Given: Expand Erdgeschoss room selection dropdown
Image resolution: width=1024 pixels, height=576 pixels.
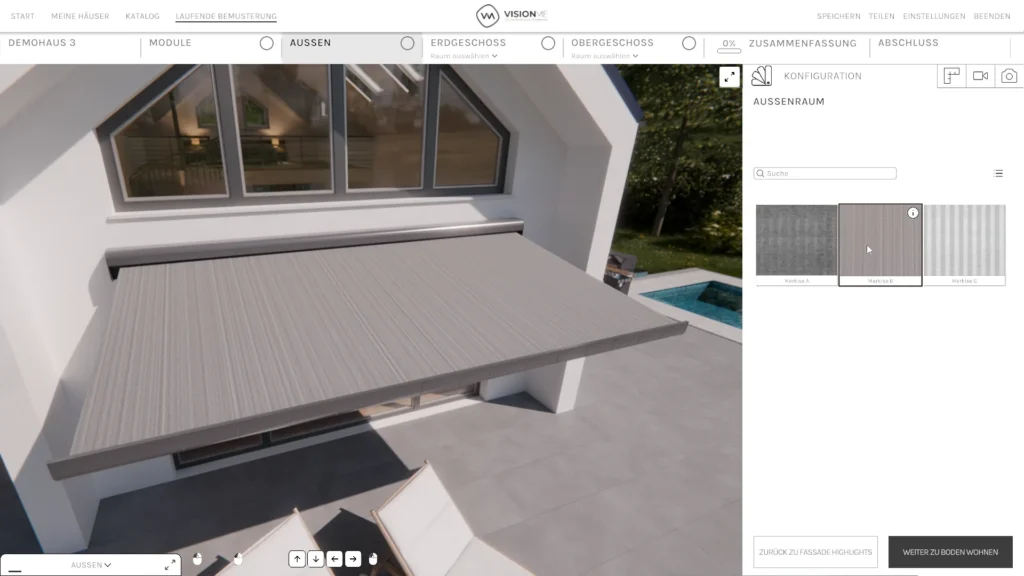Looking at the screenshot, I should point(463,56).
